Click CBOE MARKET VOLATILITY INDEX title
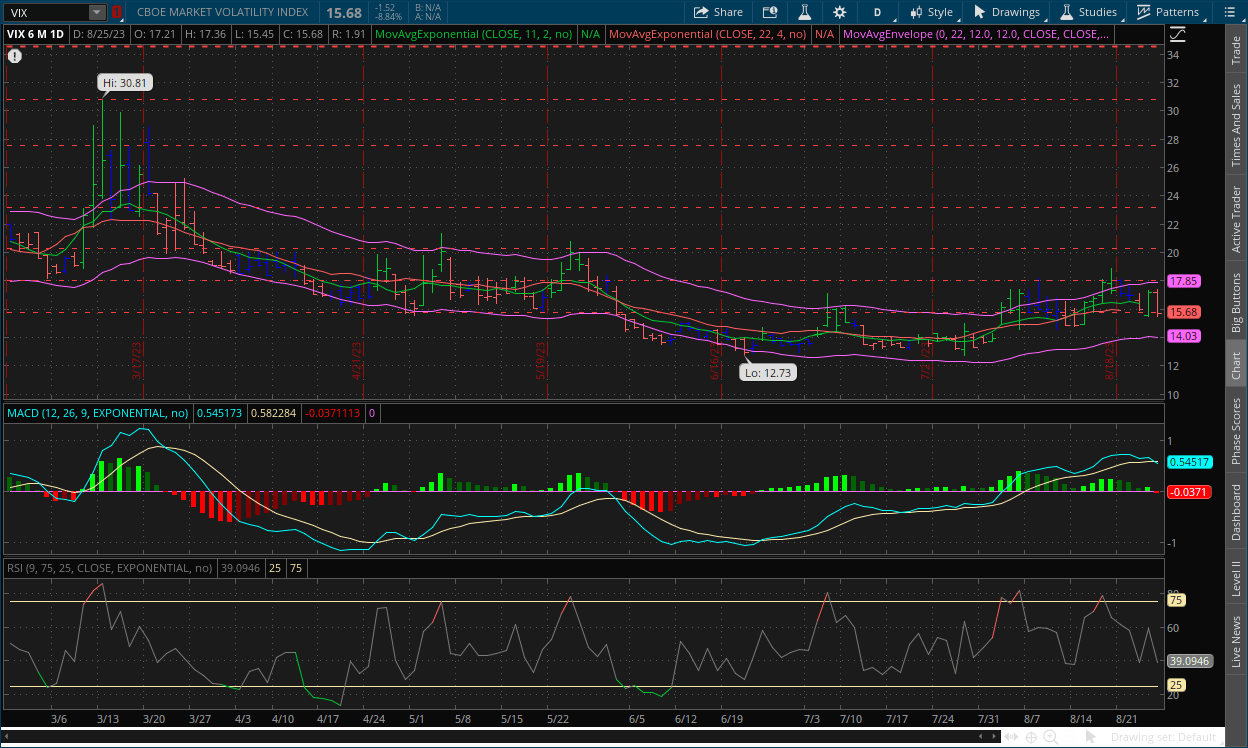This screenshot has width=1248, height=748. click(222, 12)
